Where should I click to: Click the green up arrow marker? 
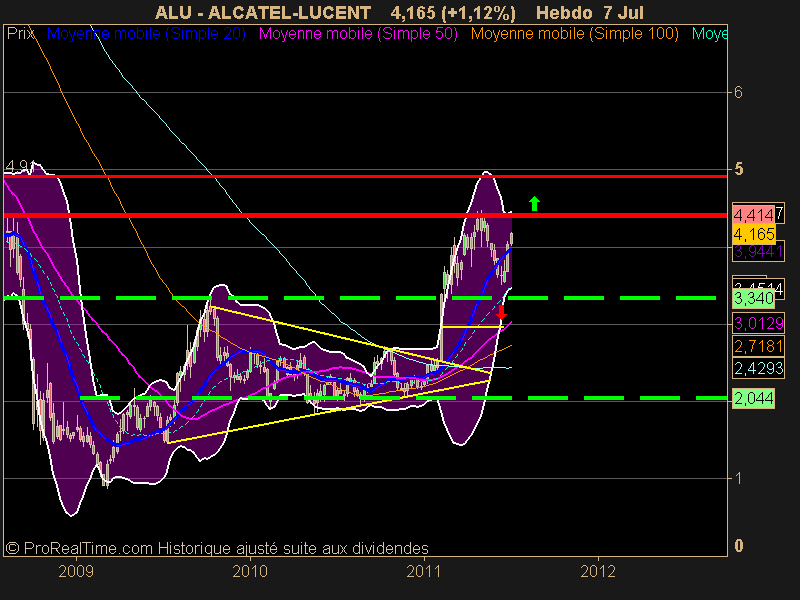[x=534, y=204]
